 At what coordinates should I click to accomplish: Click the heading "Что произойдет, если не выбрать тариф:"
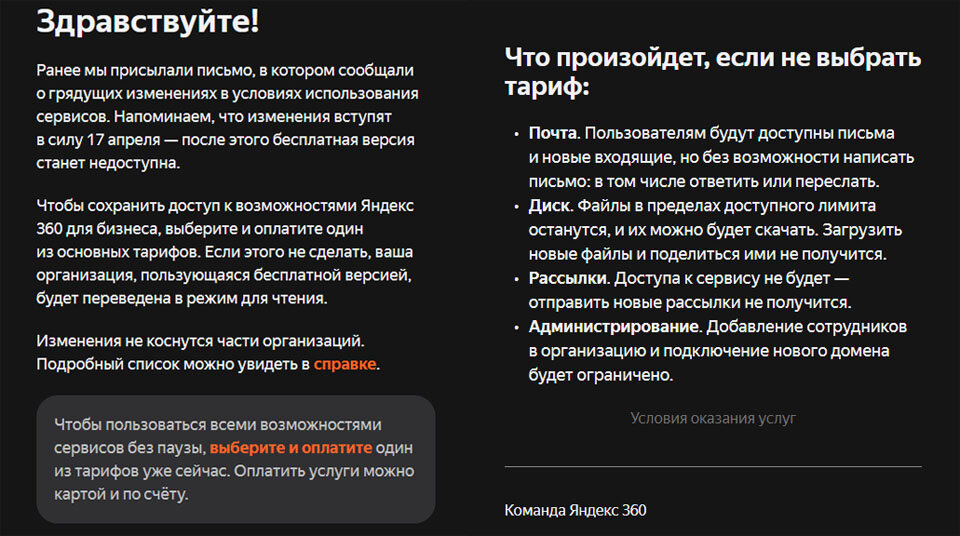coord(713,72)
